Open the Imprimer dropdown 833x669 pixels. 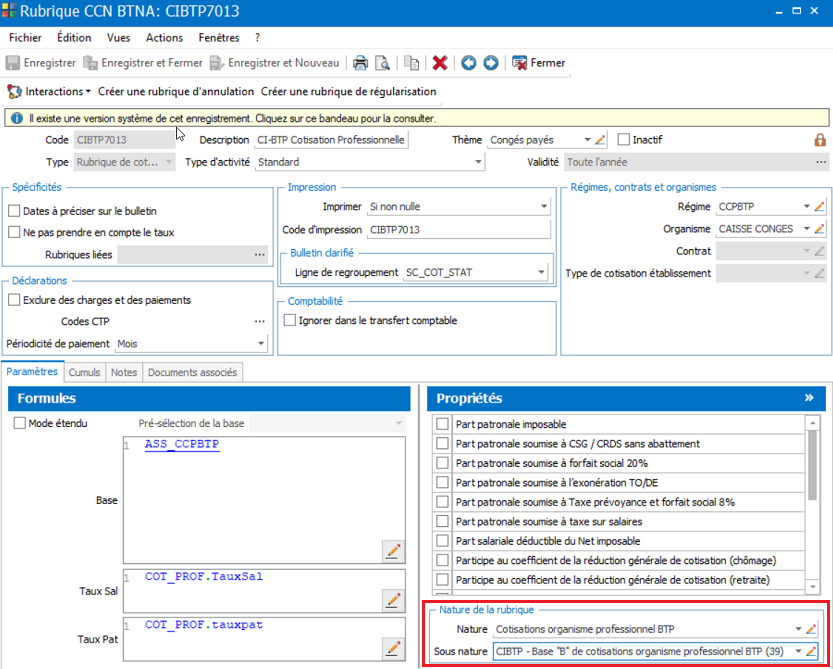(543, 207)
